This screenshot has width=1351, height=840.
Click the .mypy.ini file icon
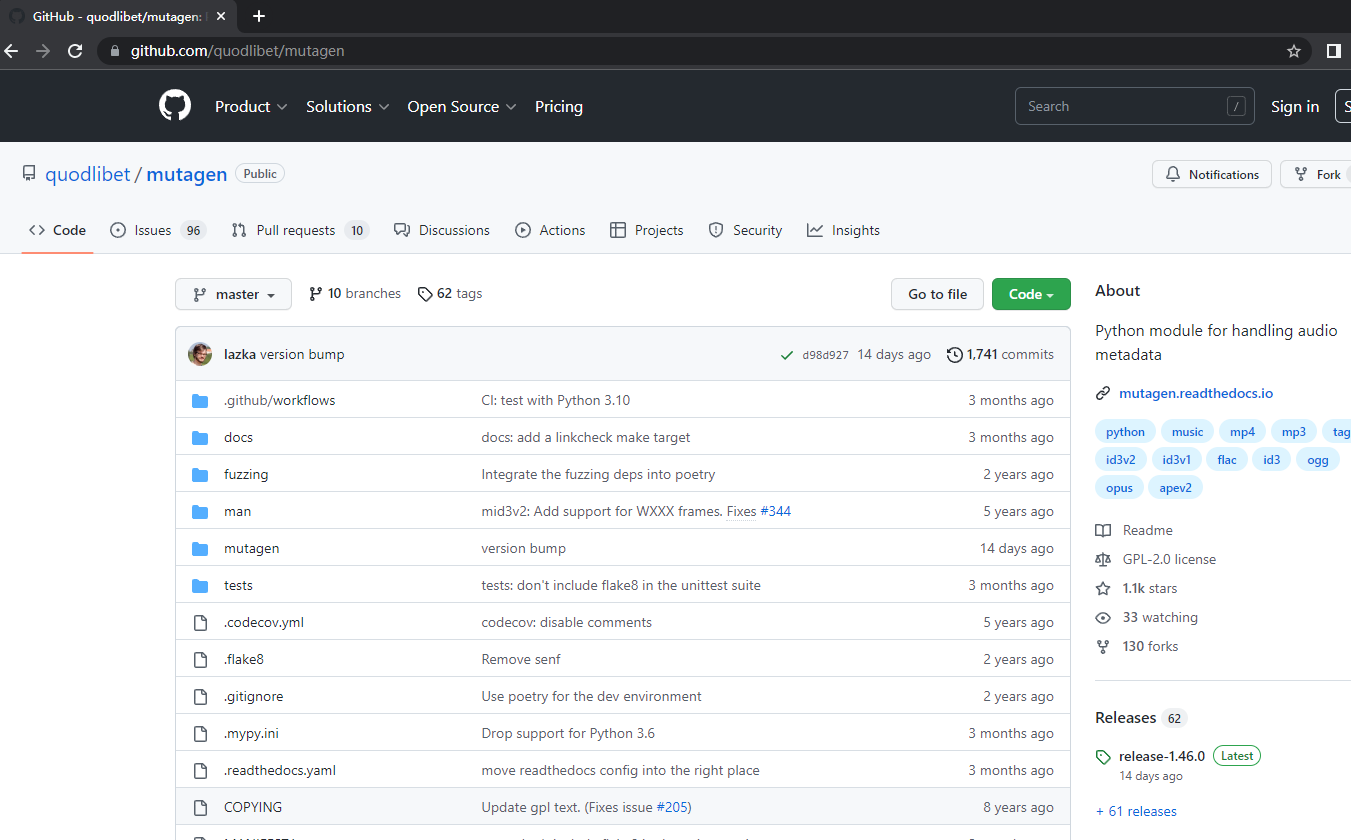200,734
